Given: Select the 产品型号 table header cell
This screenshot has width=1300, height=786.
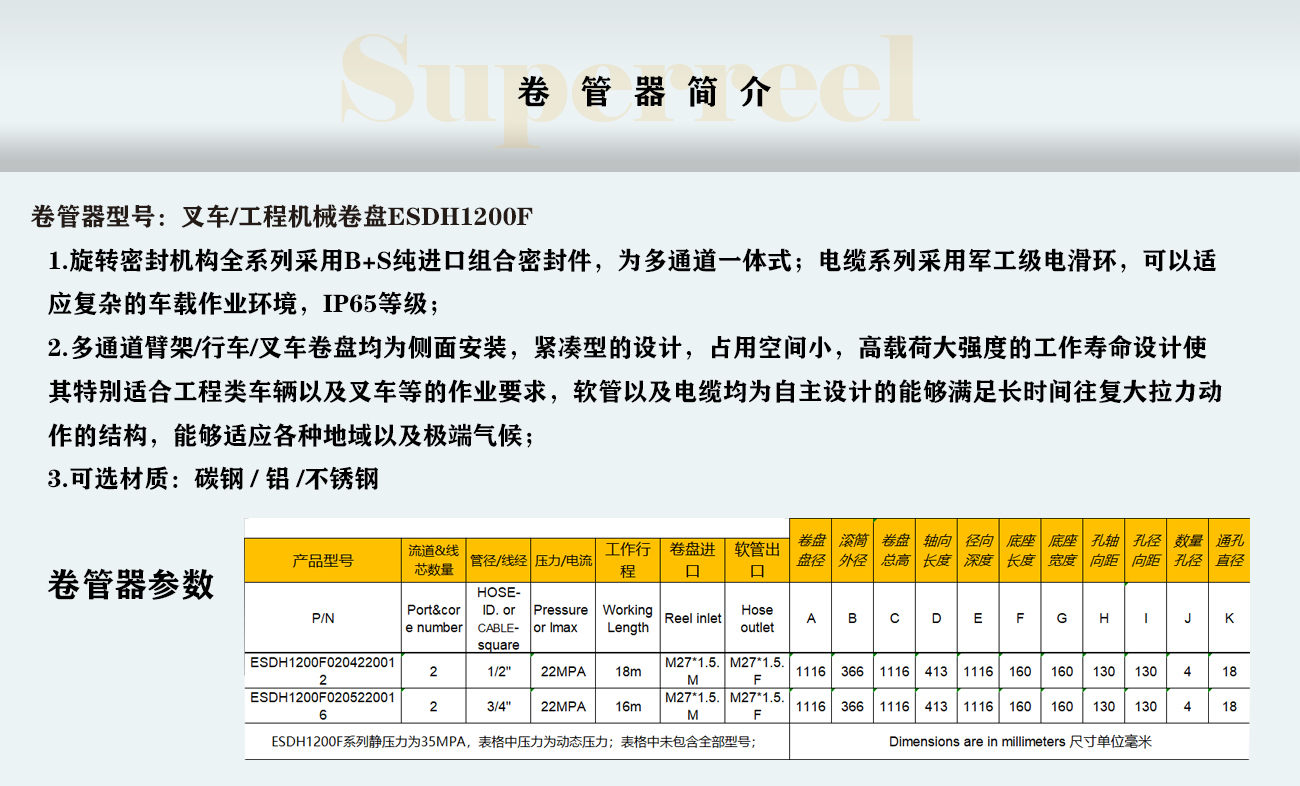Looking at the screenshot, I should pyautogui.click(x=323, y=561).
